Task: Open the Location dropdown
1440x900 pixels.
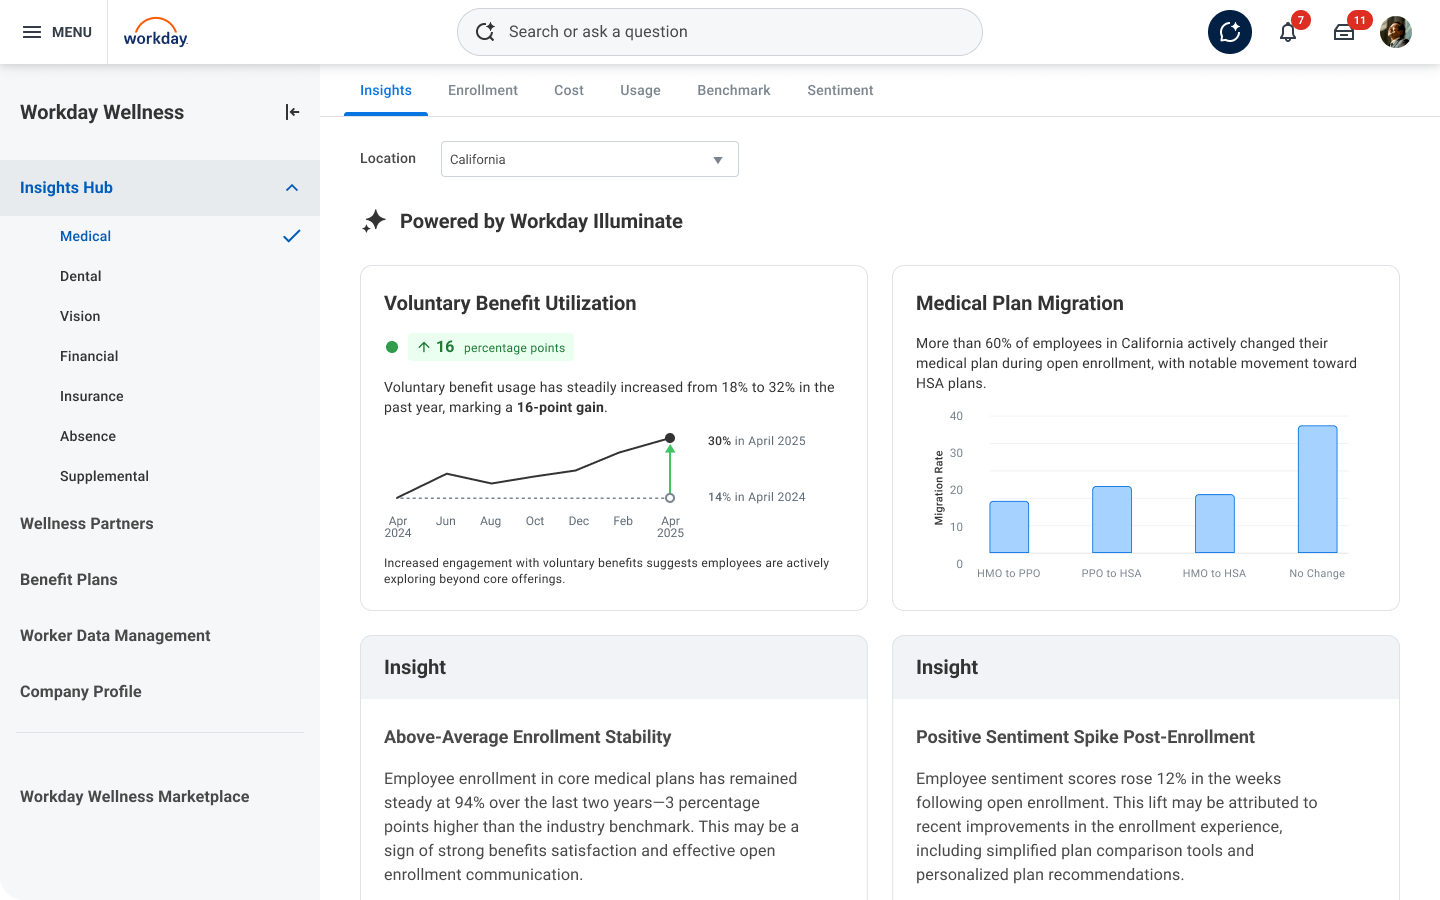Action: click(589, 159)
